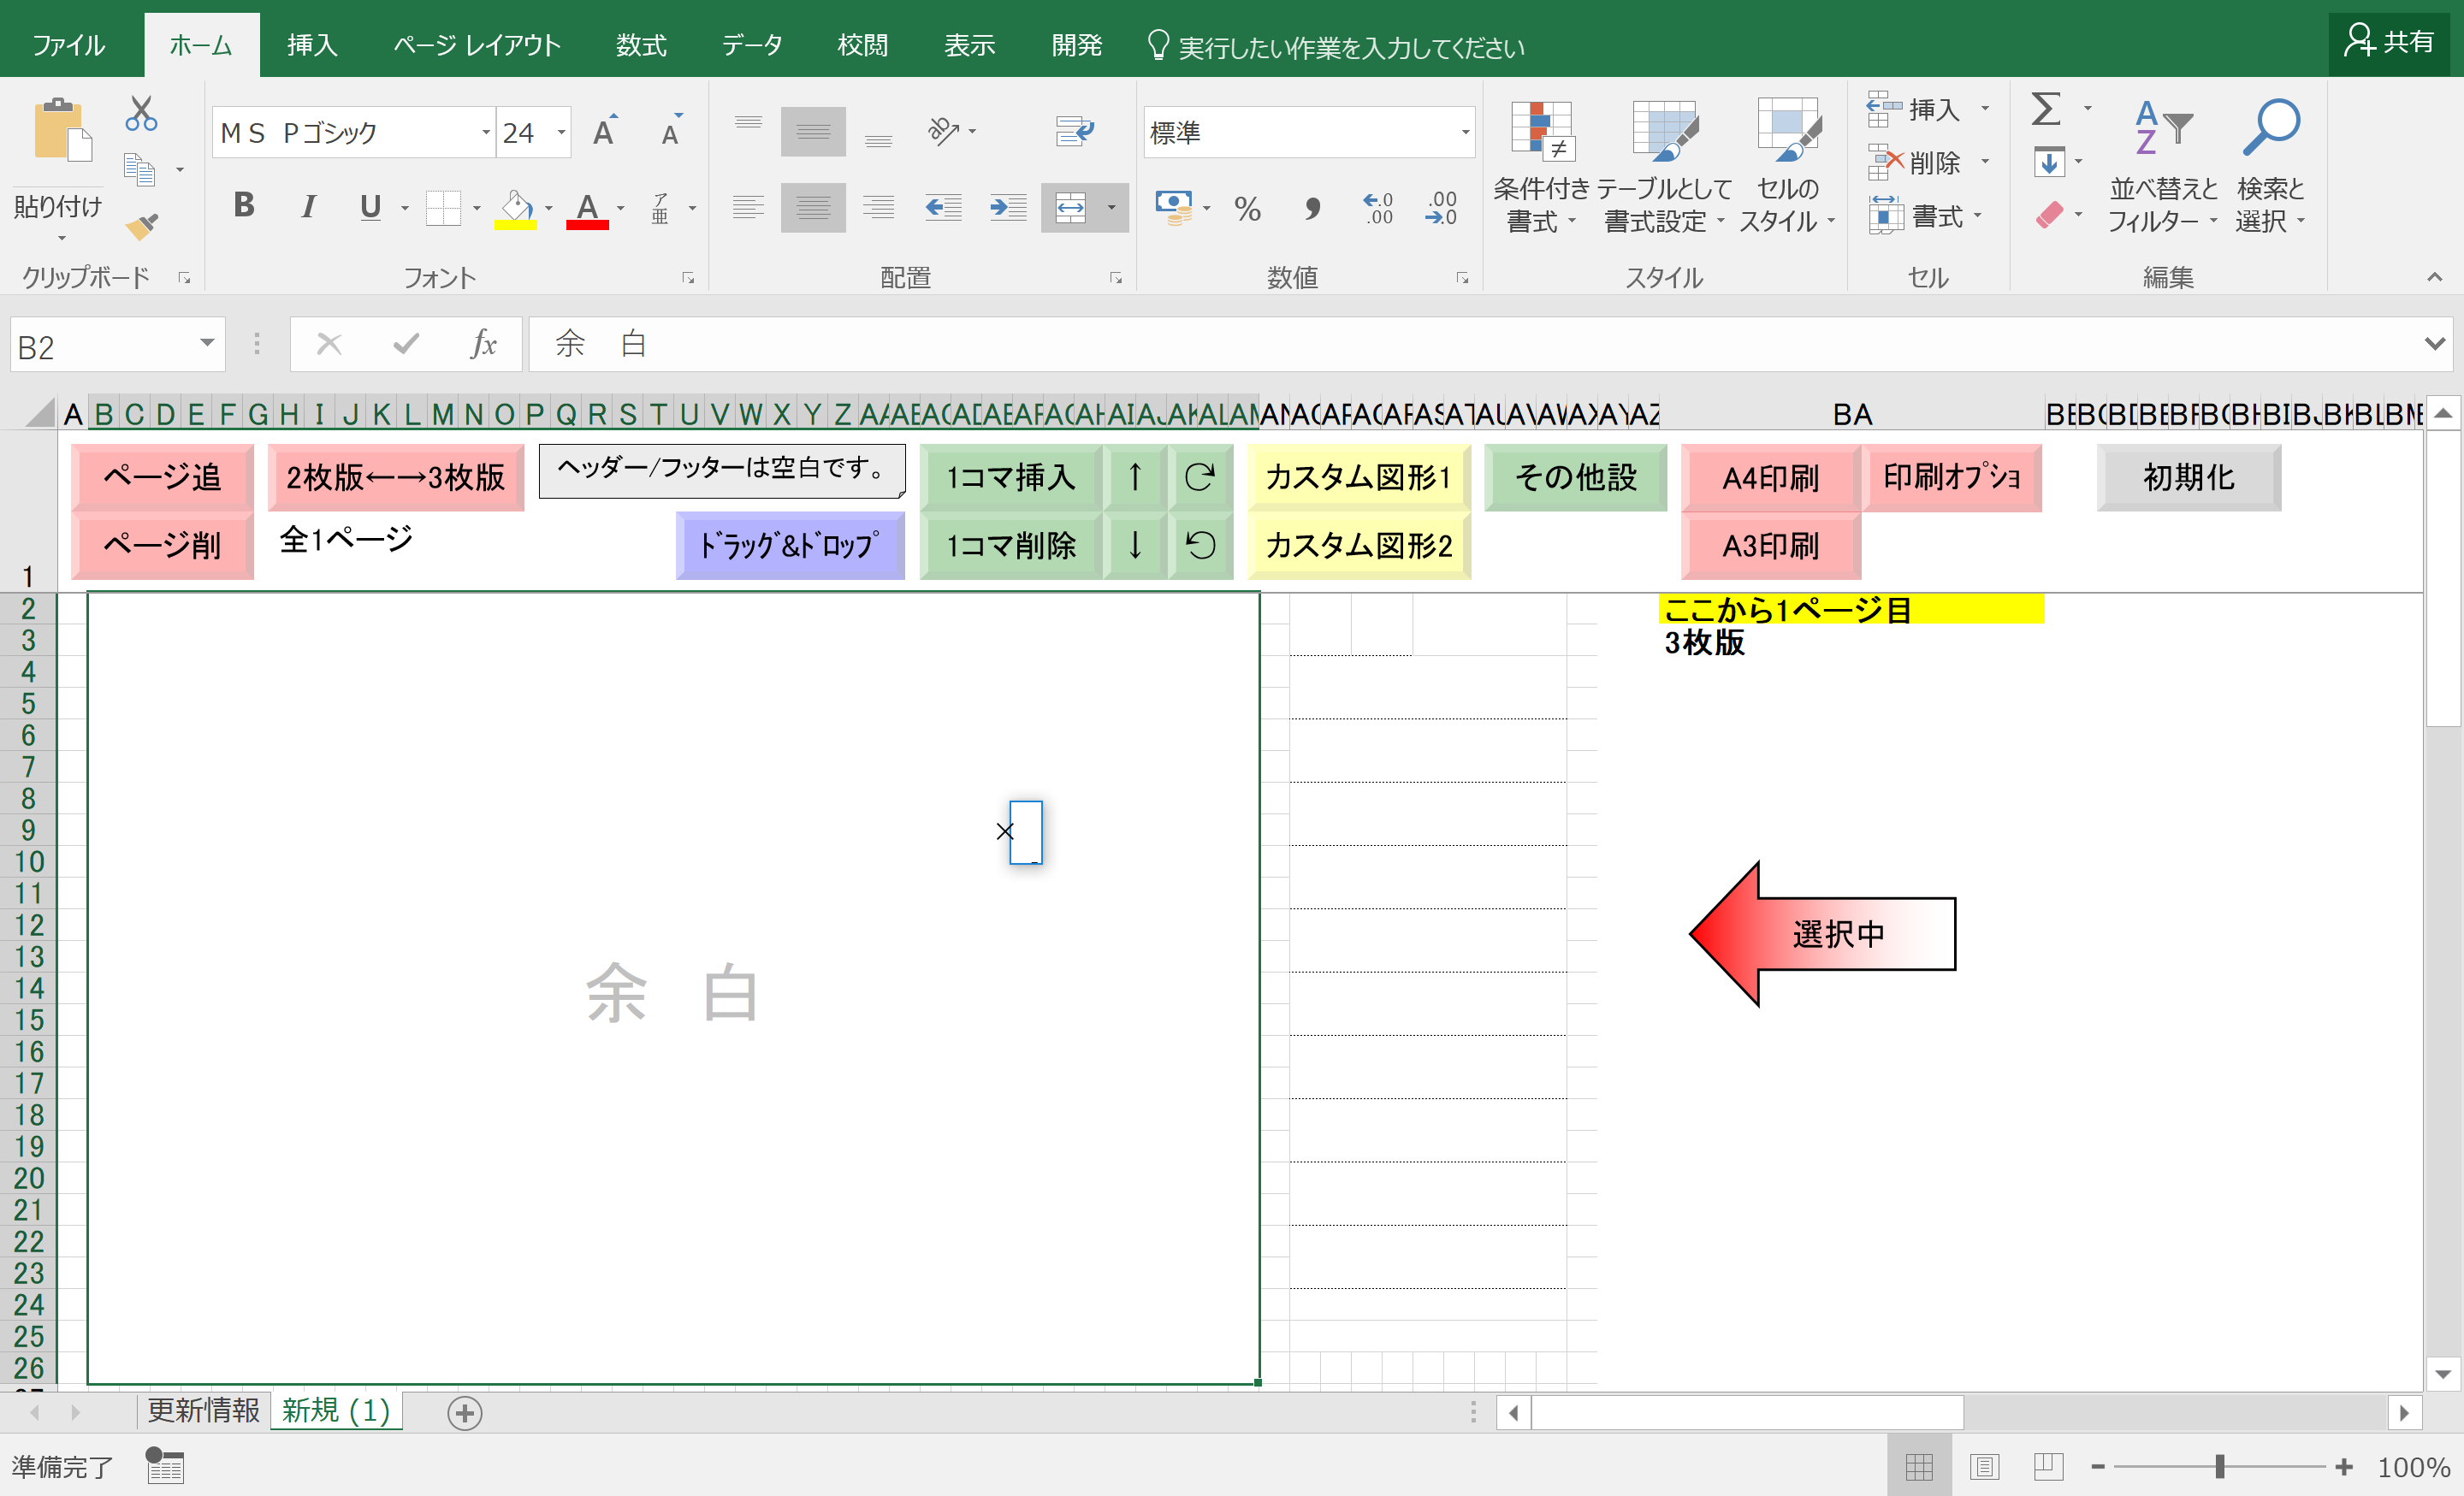Viewport: 2464px width, 1496px height.
Task: Switch to Page Layout view in status bar
Action: pyautogui.click(x=1984, y=1466)
